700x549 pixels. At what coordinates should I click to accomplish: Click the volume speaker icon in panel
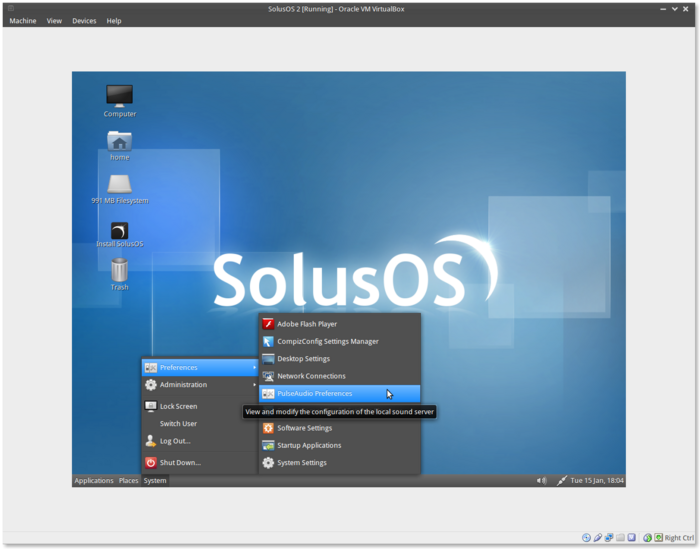click(541, 481)
